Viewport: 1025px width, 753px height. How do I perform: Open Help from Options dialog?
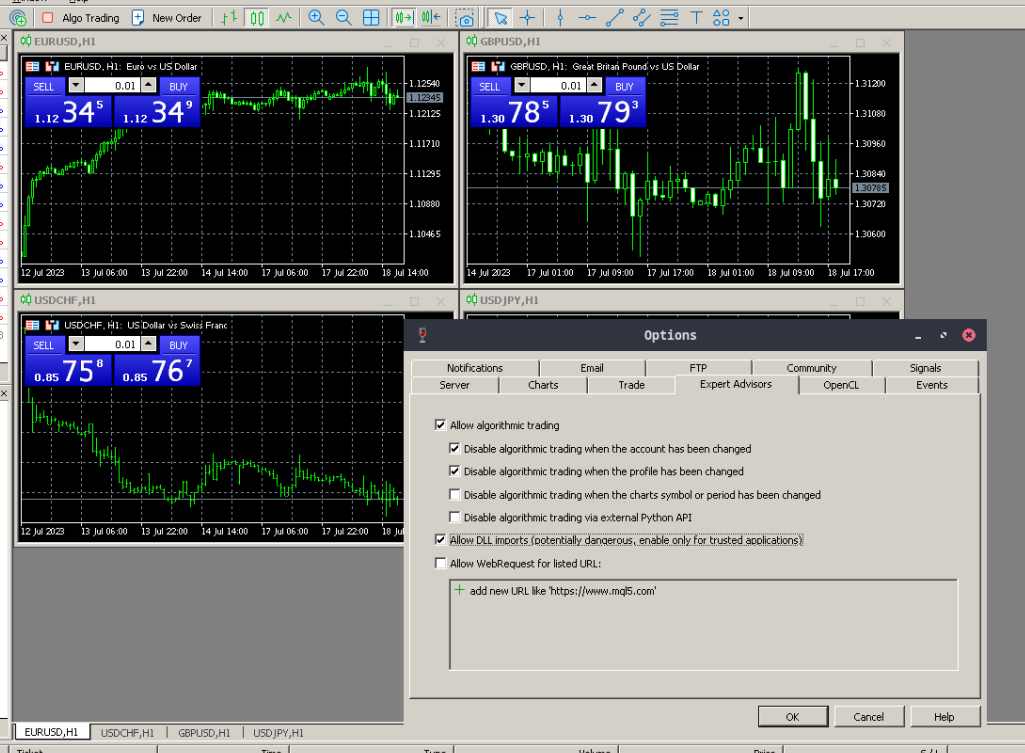944,716
